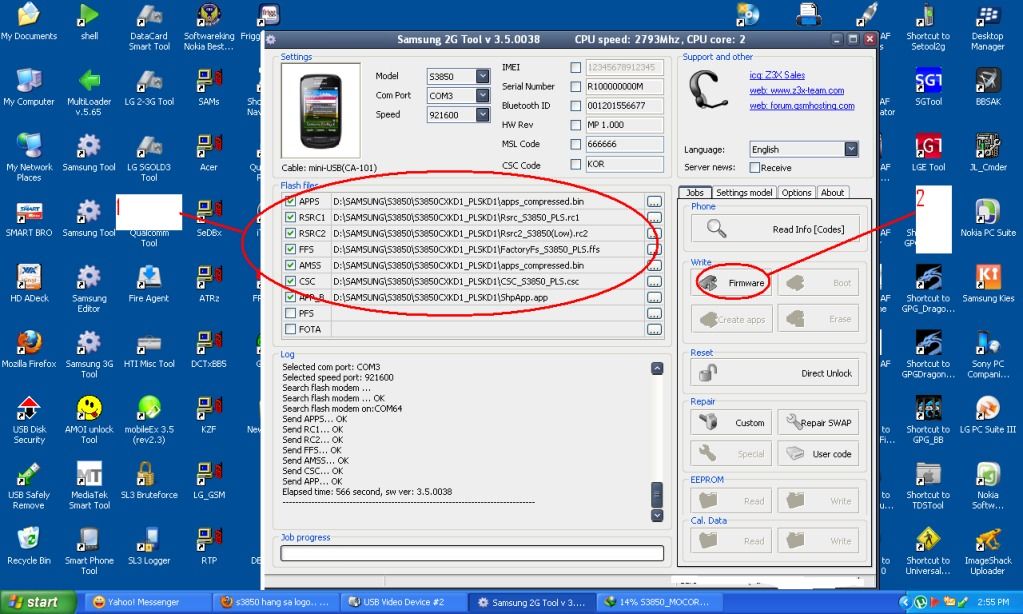Select the Samsung Editor desktop icon
The width and height of the screenshot is (1023, 614).
tap(89, 289)
